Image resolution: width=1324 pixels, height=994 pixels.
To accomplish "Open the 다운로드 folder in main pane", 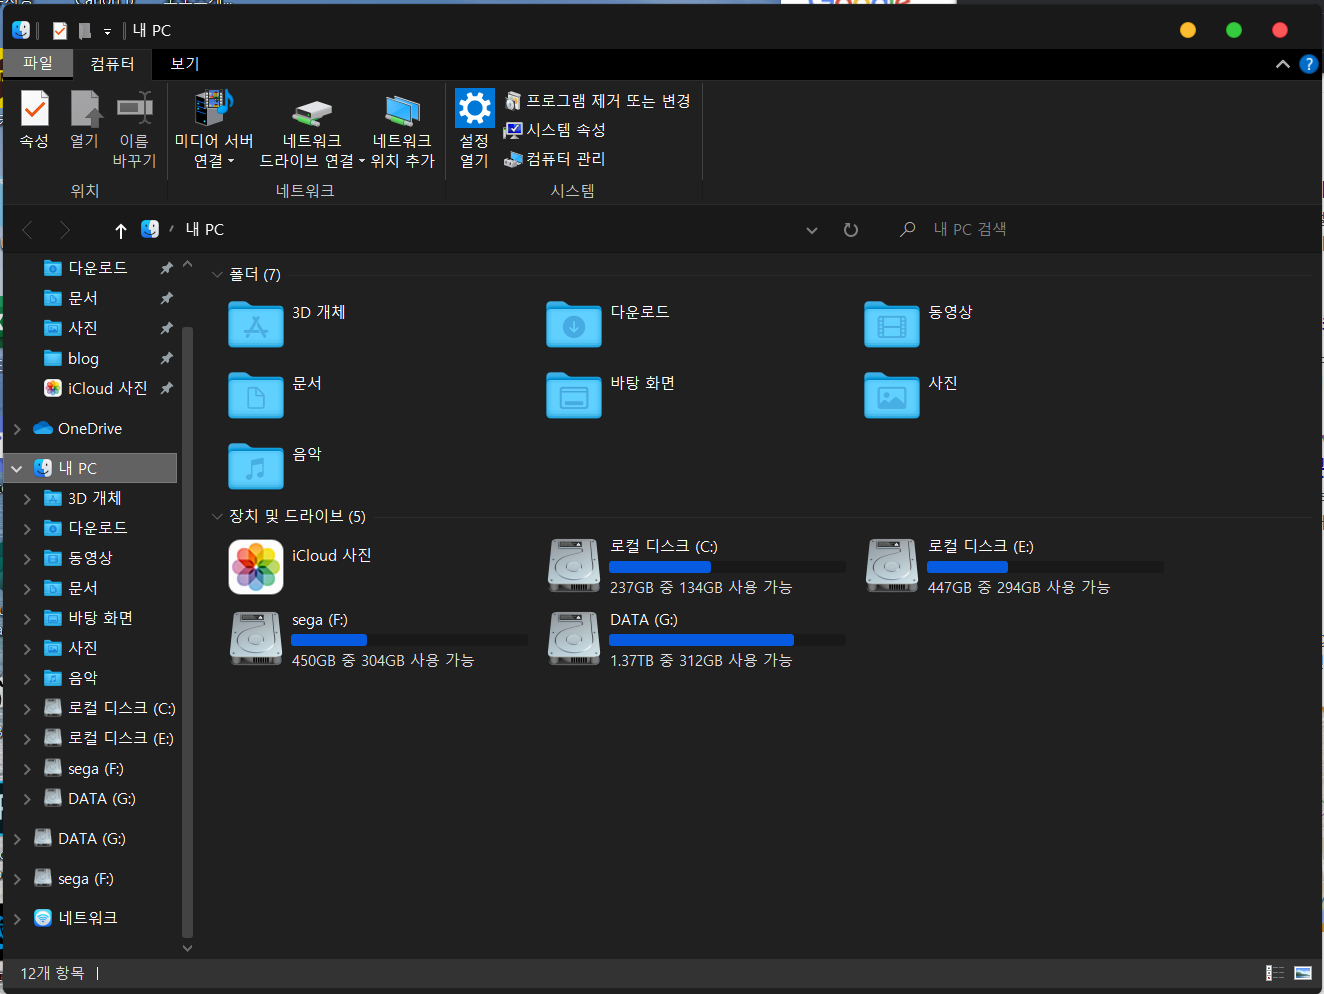I will click(x=574, y=324).
